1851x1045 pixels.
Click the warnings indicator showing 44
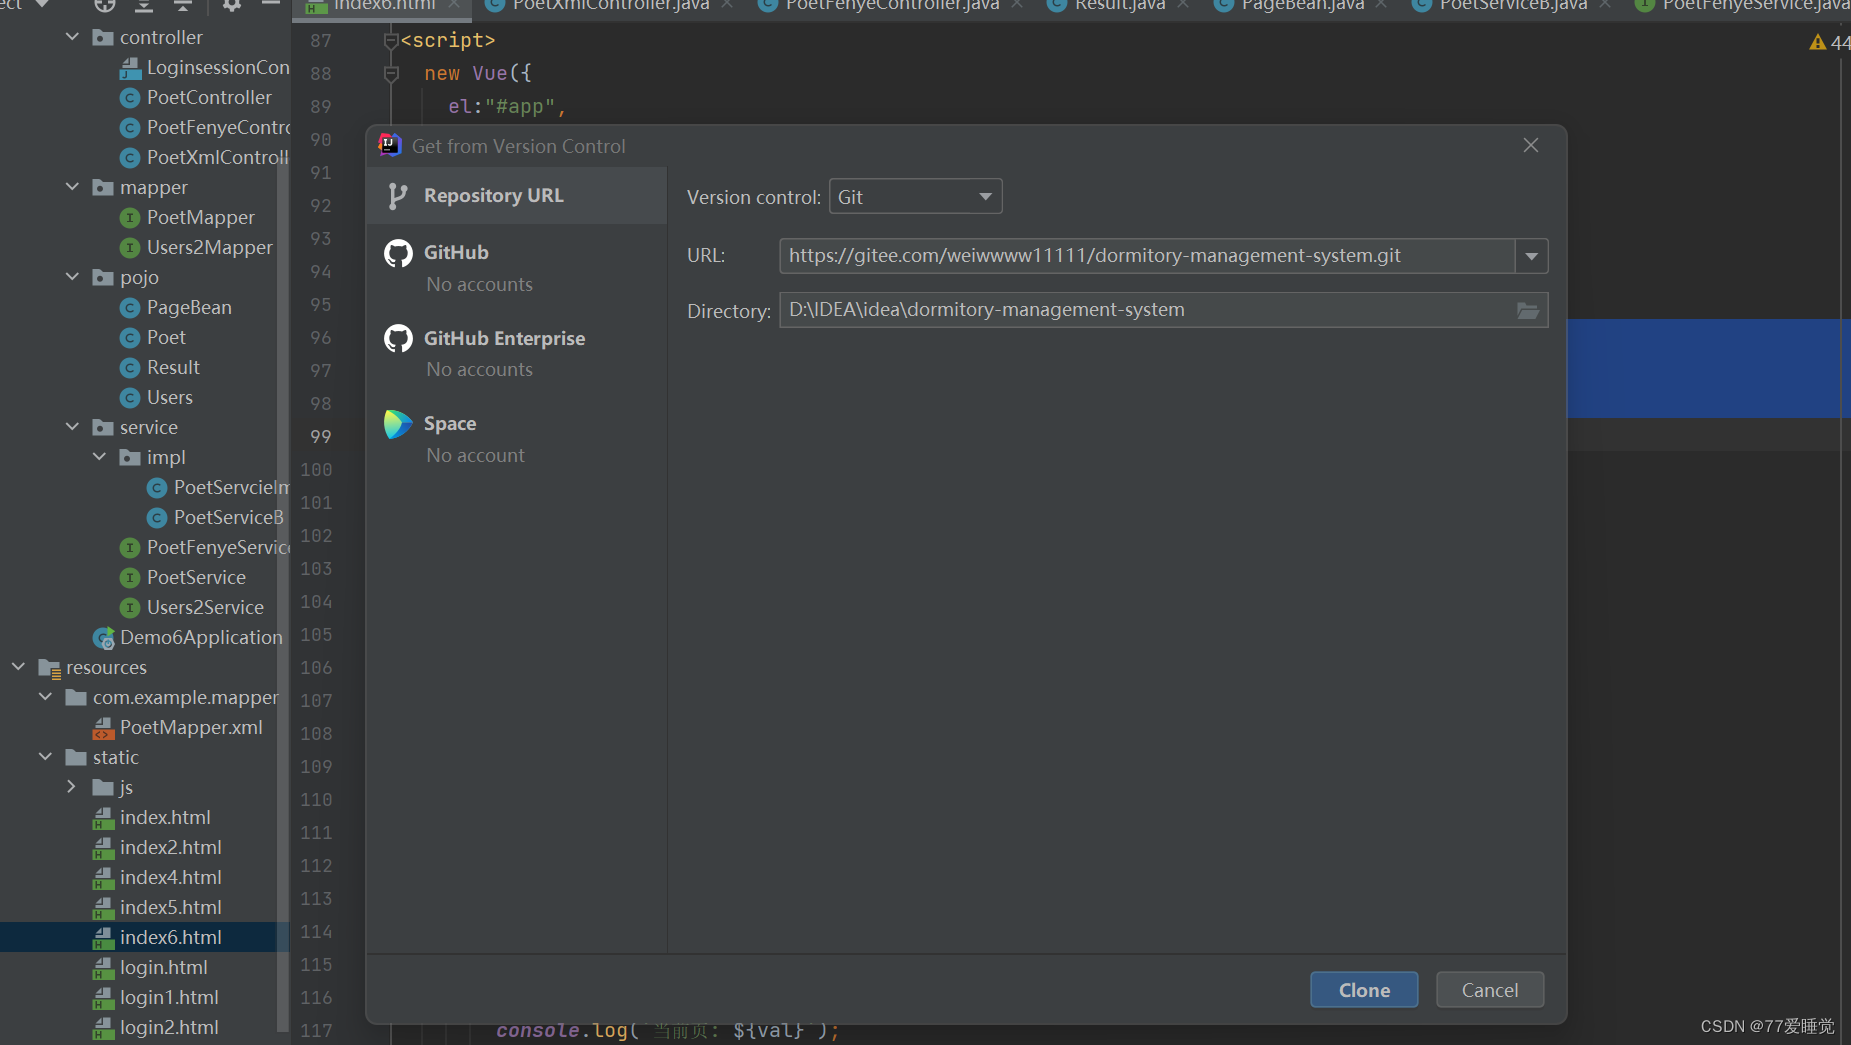click(1829, 42)
